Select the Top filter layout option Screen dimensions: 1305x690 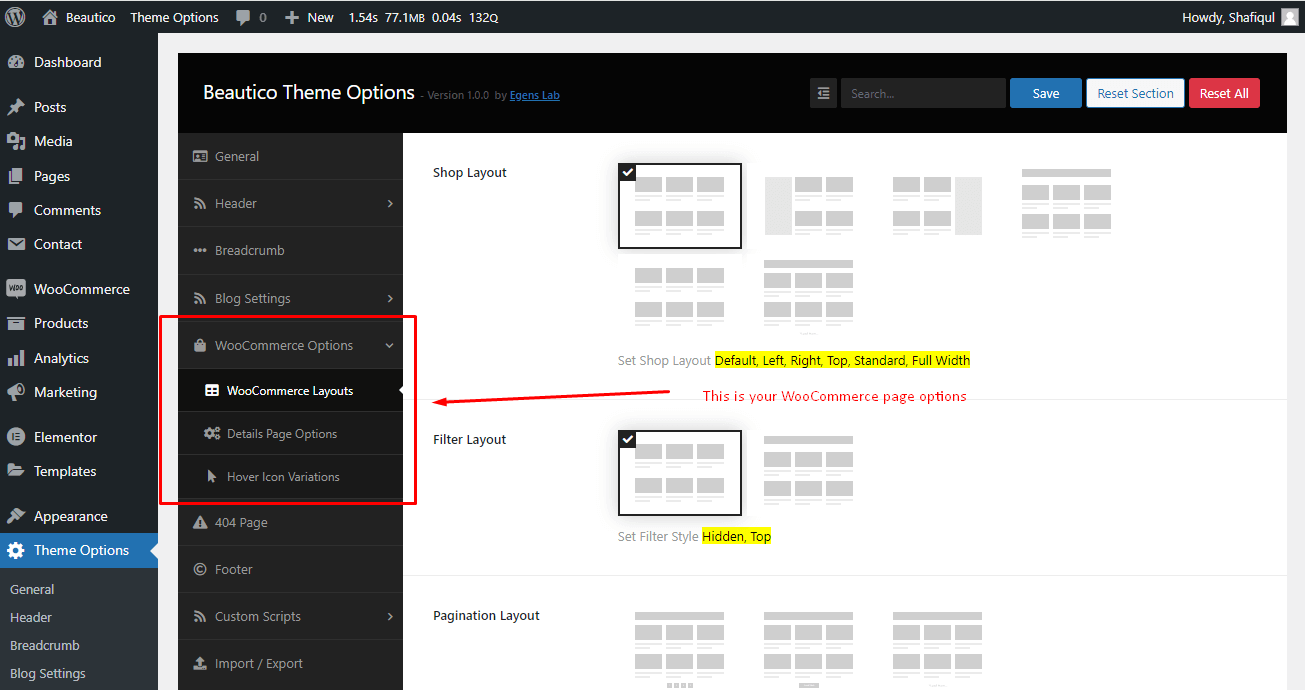(x=809, y=470)
